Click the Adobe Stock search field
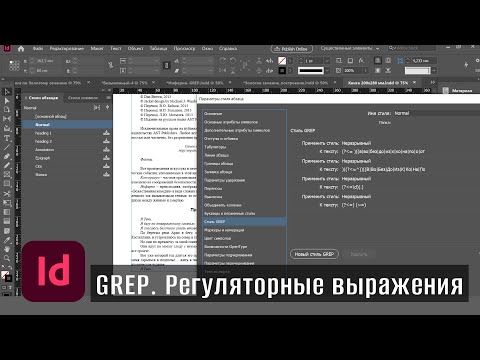The image size is (480, 360). [x=412, y=49]
